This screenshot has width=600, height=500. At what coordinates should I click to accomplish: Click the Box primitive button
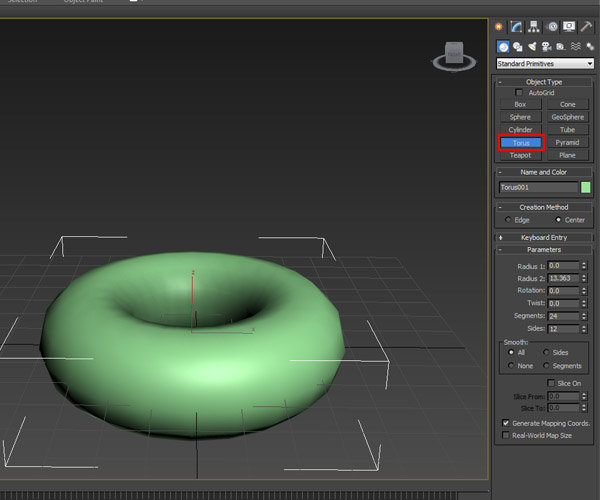point(520,104)
